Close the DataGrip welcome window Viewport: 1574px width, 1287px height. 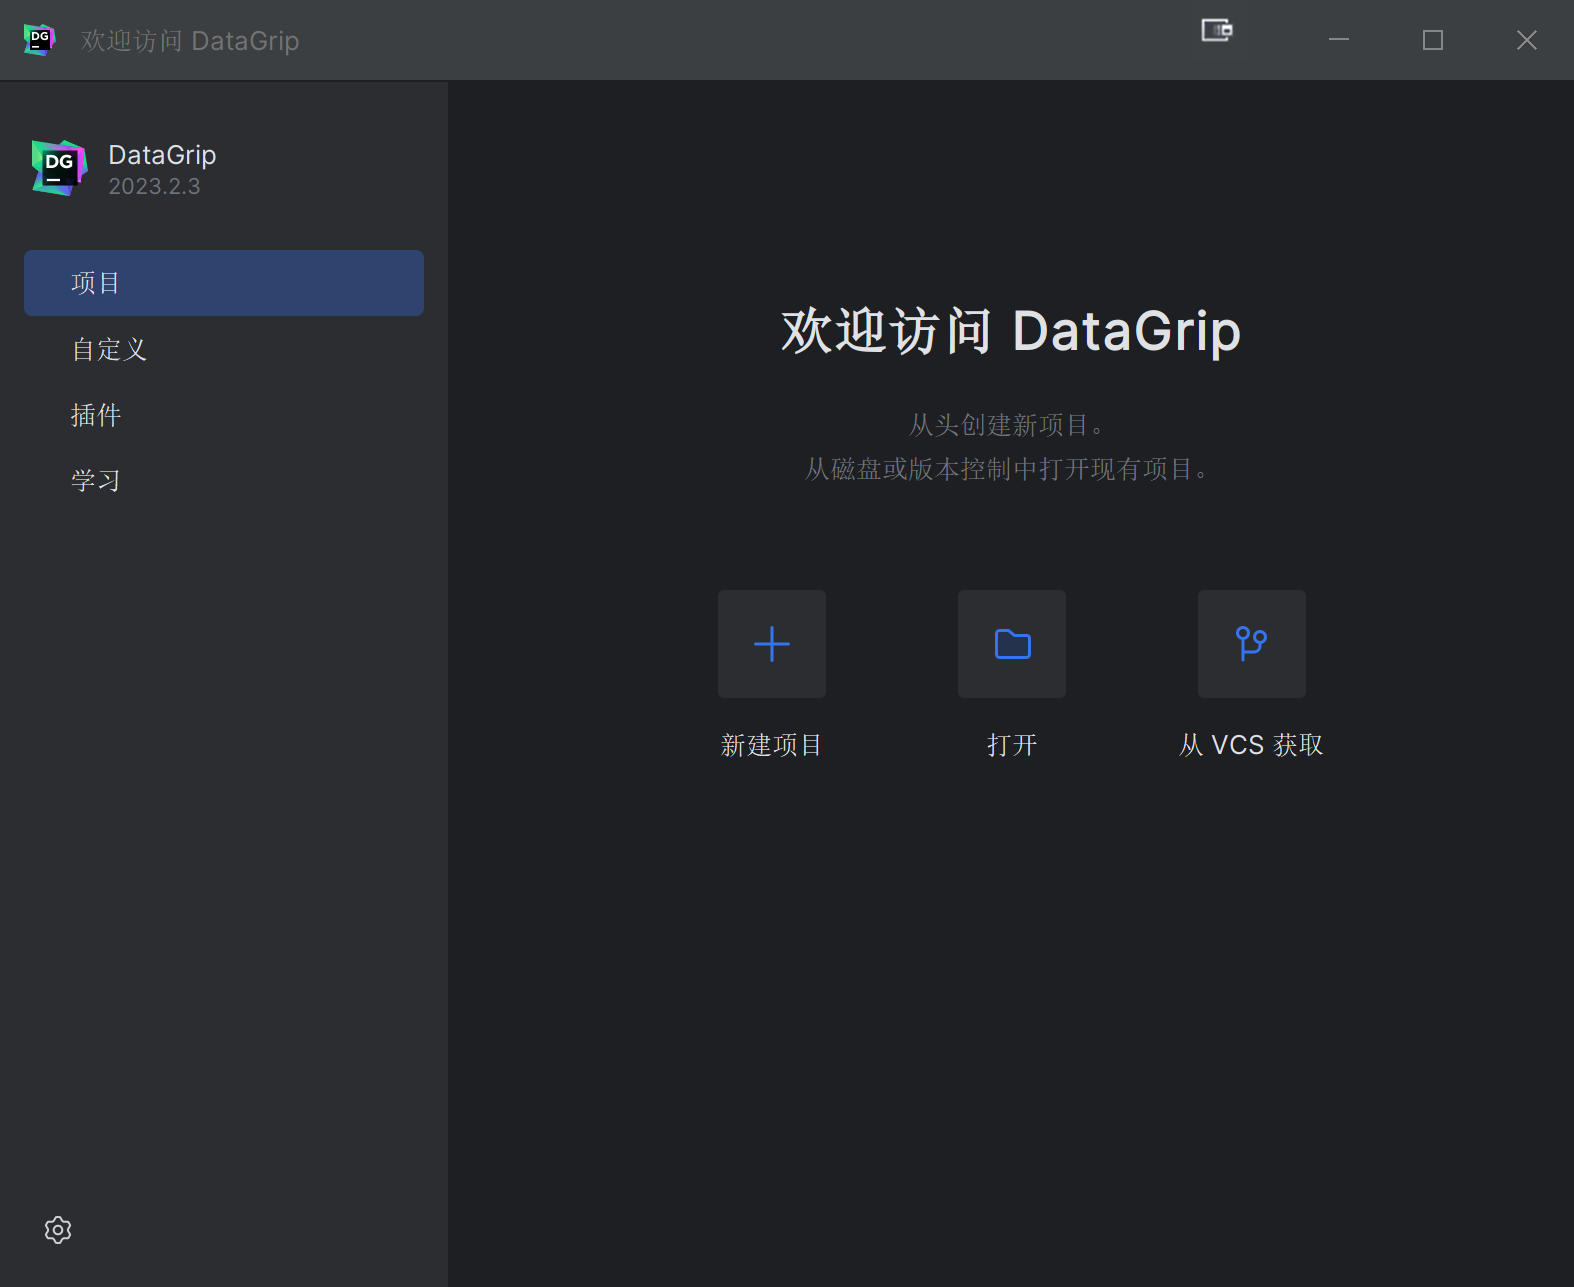[x=1527, y=40]
